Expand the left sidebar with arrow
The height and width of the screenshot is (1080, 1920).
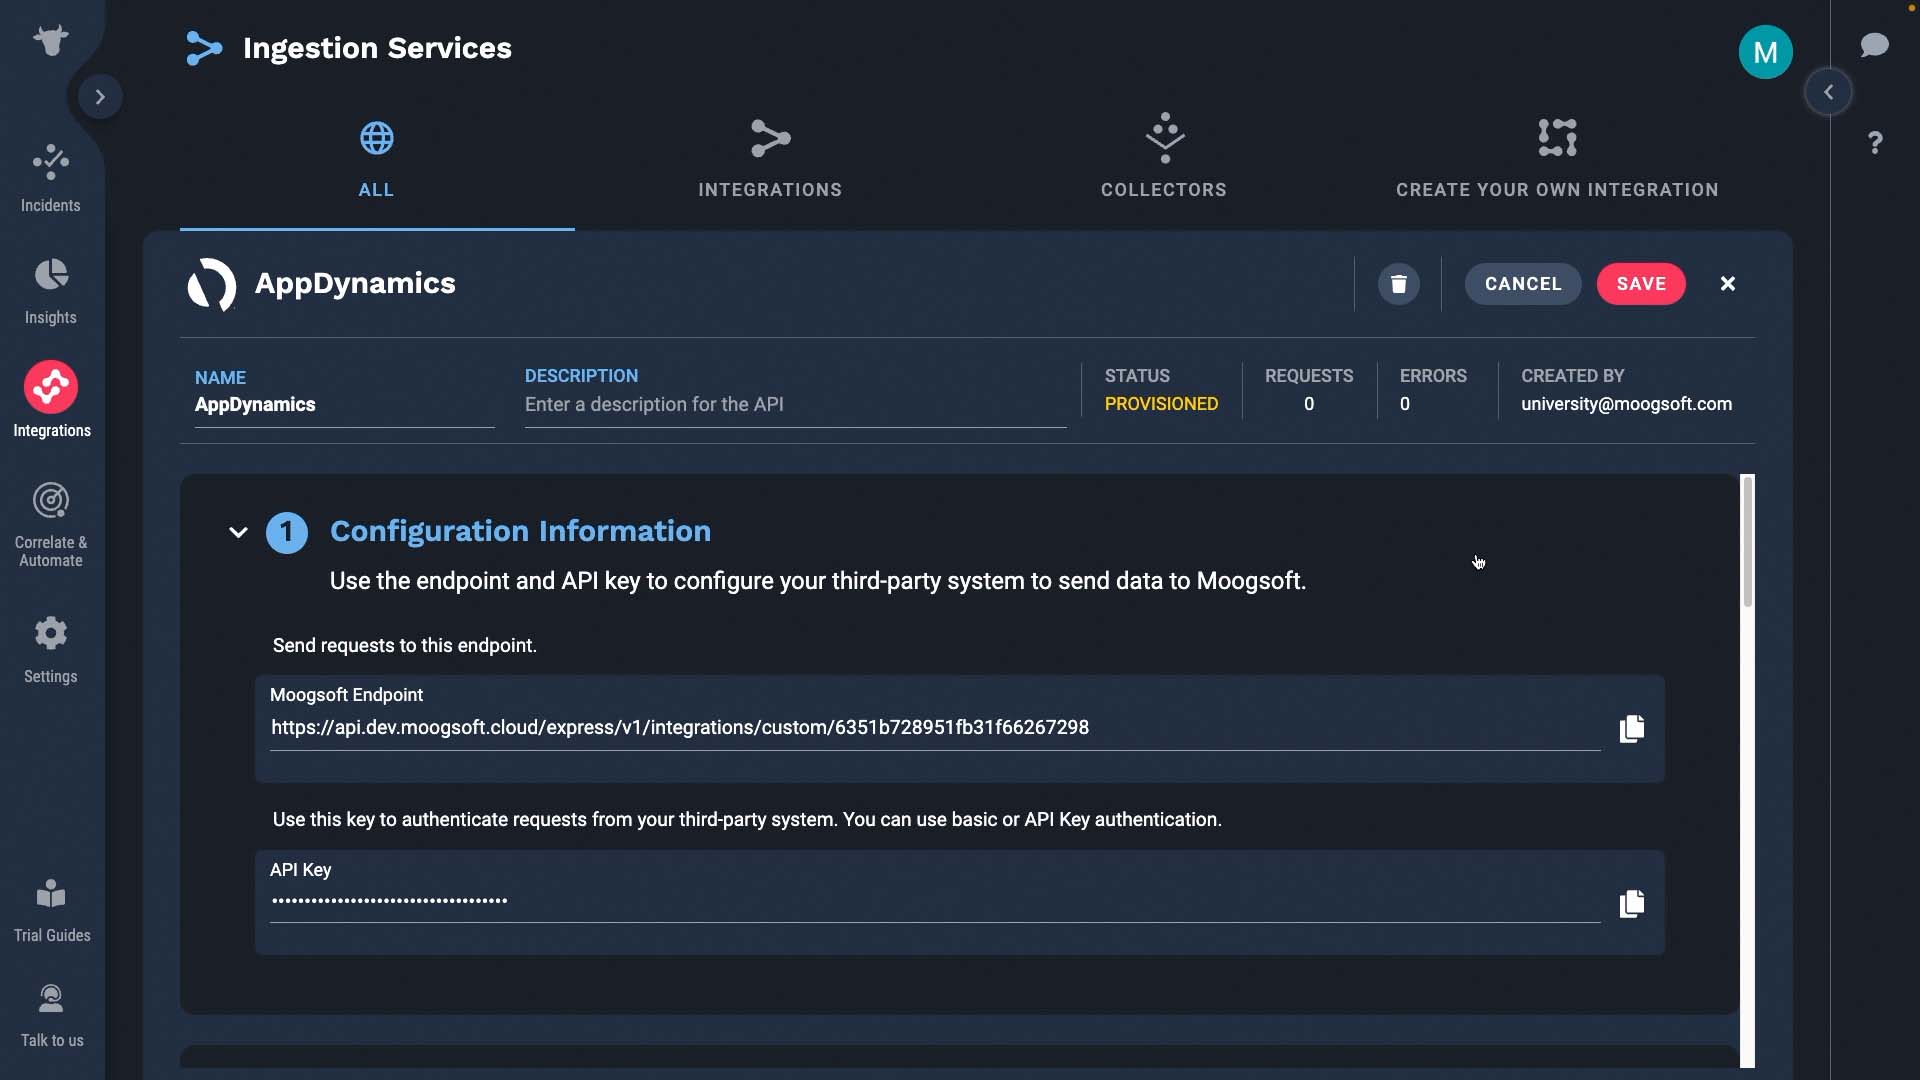pyautogui.click(x=100, y=97)
